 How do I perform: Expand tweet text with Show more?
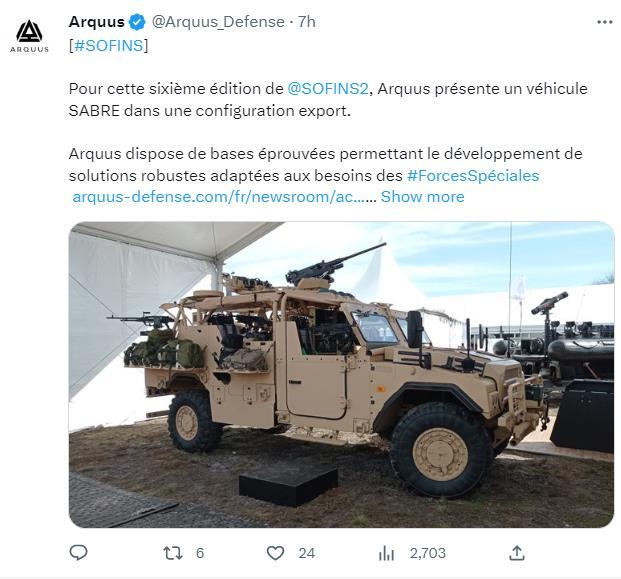pyautogui.click(x=422, y=197)
